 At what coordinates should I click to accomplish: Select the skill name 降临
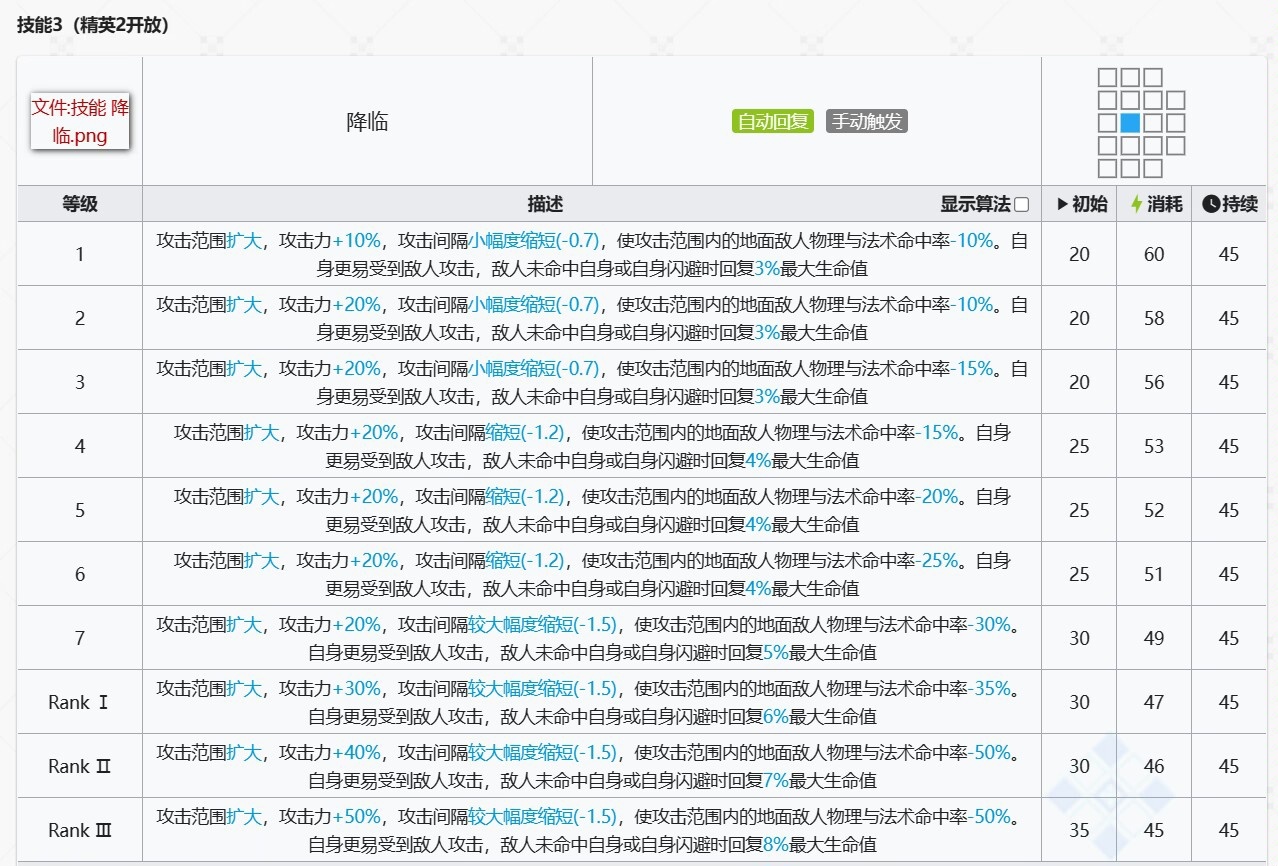pos(367,122)
